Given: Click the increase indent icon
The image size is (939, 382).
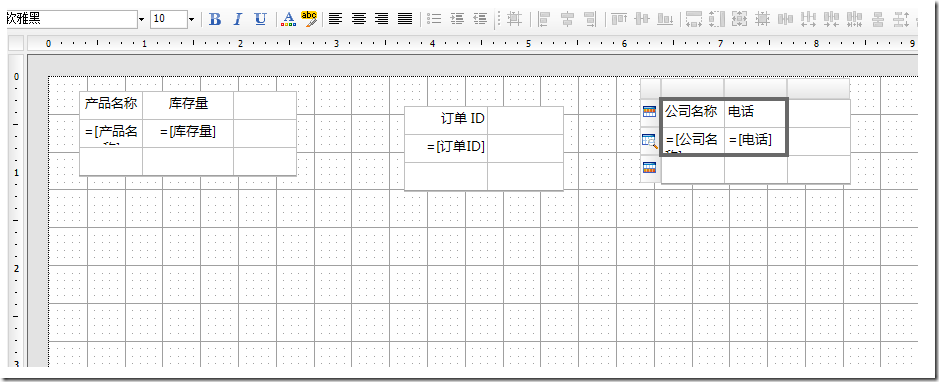Looking at the screenshot, I should click(x=457, y=19).
